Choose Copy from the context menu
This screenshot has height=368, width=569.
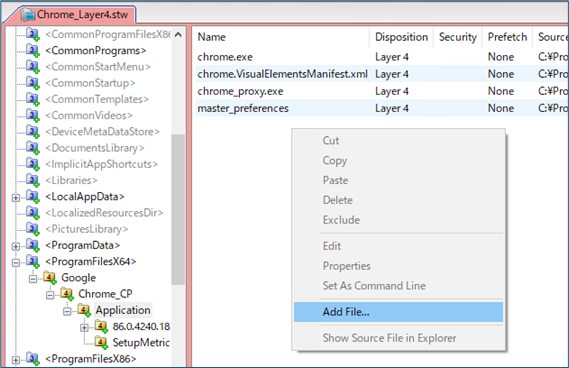398,160
